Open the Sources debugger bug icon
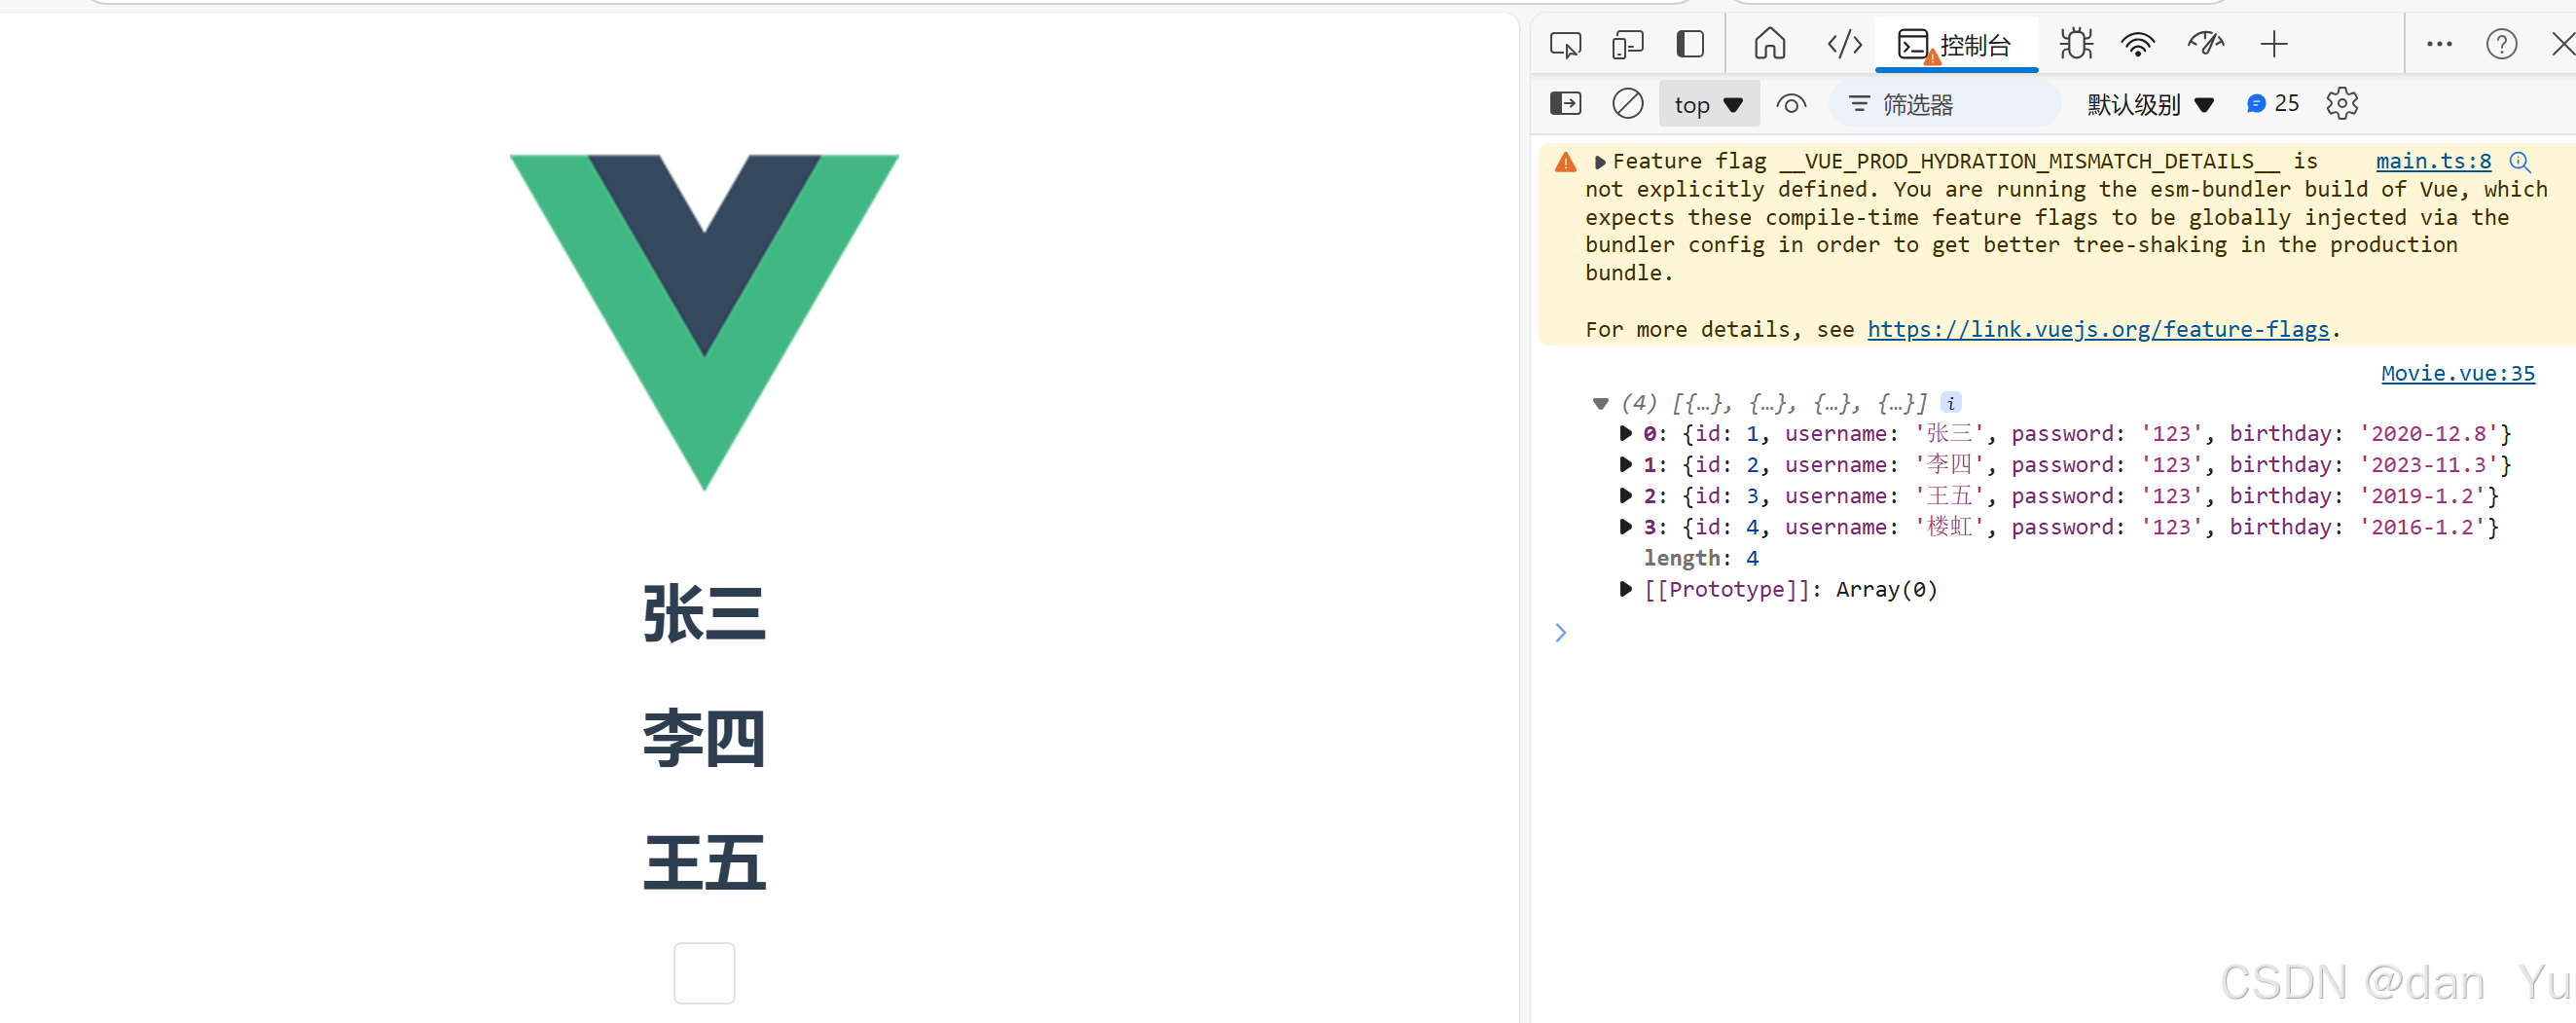Screen dimensions: 2576x1023 2076,44
